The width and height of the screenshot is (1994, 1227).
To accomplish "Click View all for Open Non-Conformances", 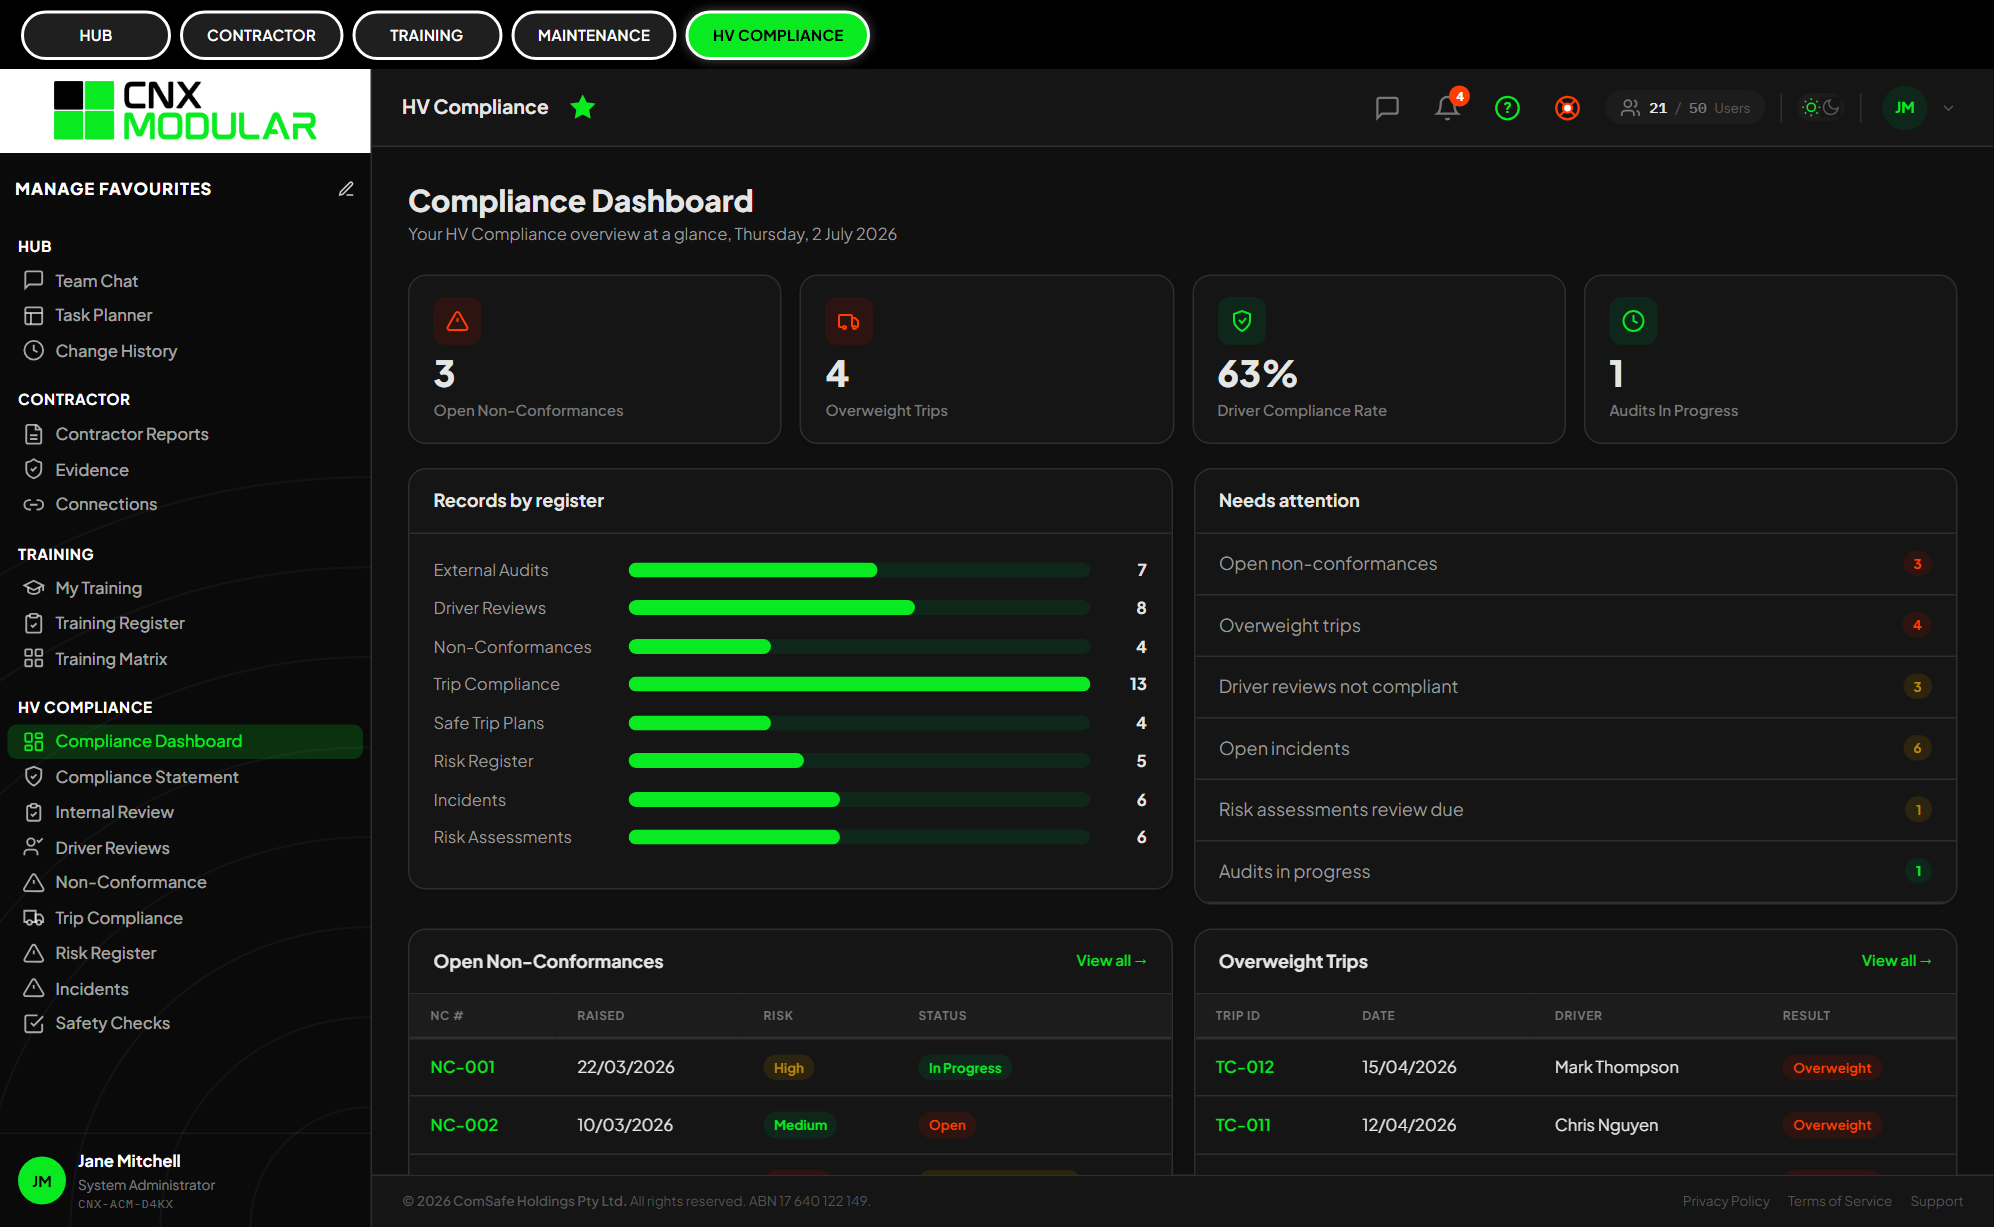I will [x=1111, y=961].
